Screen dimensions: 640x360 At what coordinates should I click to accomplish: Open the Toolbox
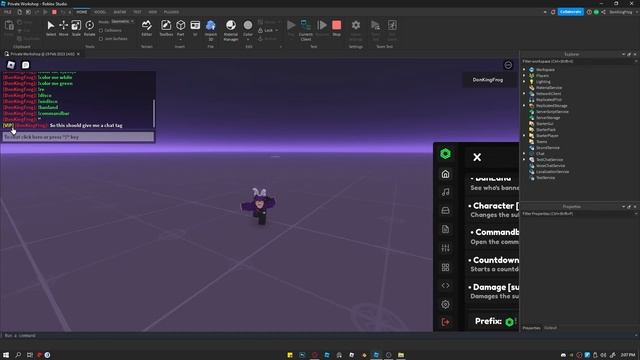click(166, 28)
